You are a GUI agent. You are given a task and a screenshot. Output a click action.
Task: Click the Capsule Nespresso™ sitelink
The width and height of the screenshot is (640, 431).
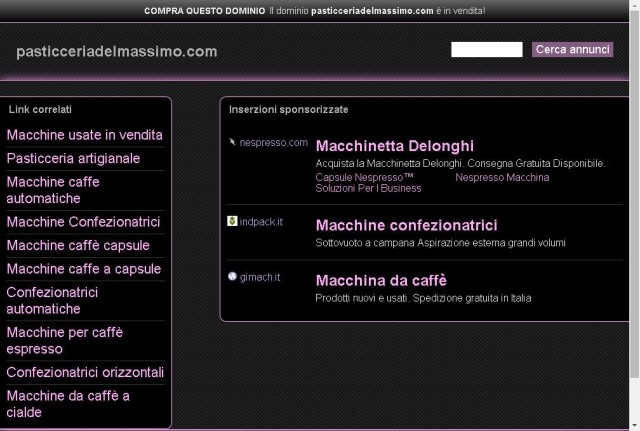tap(364, 178)
